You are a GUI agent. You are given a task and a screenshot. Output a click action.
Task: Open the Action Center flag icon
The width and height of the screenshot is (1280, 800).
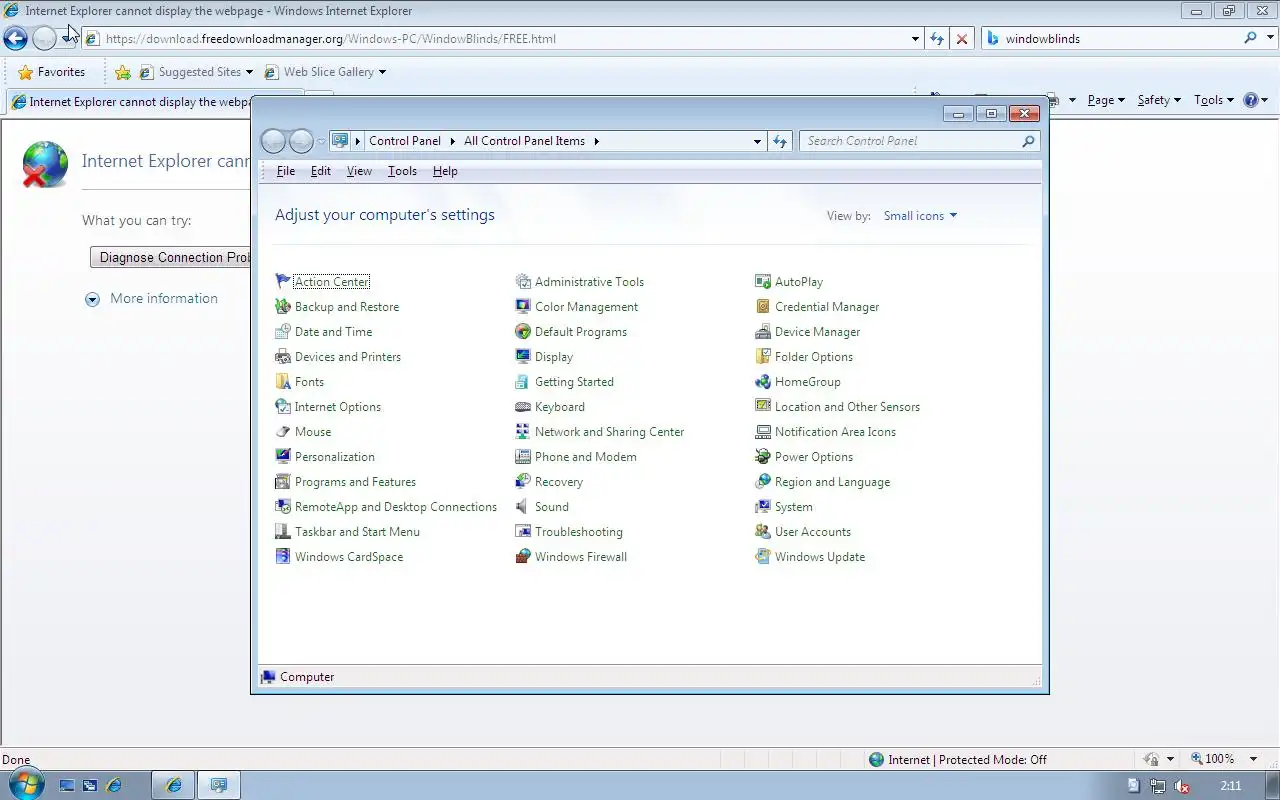point(283,282)
